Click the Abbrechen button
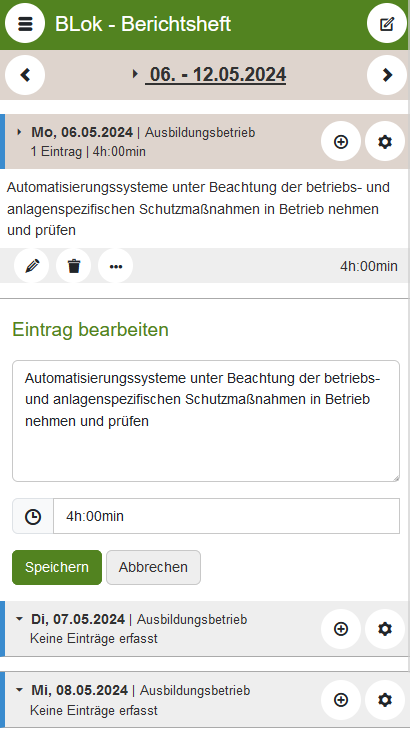 point(153,567)
